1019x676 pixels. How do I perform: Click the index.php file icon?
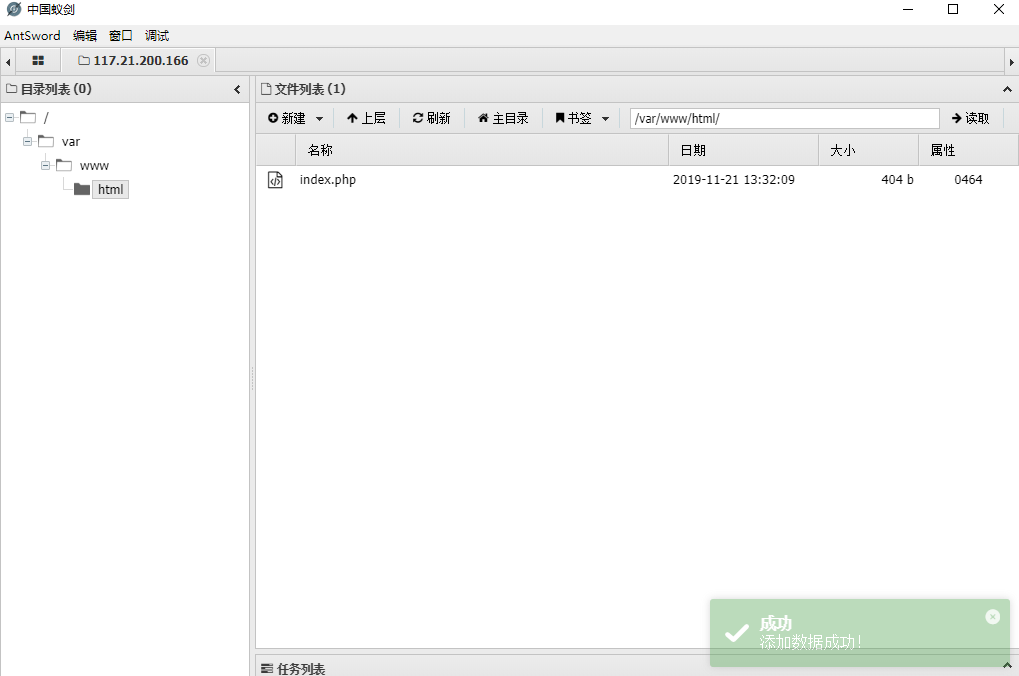[x=276, y=179]
